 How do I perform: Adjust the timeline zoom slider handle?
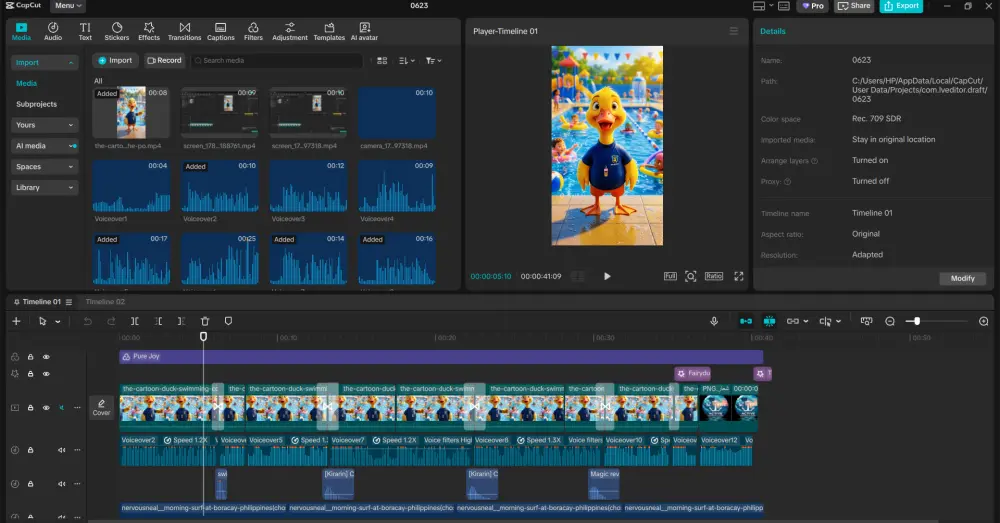916,321
